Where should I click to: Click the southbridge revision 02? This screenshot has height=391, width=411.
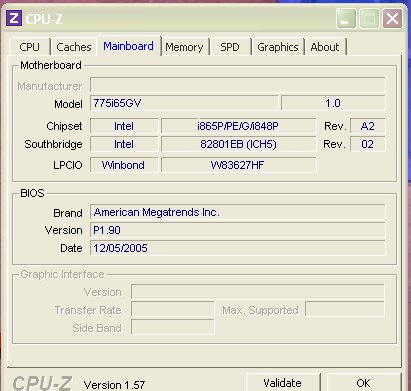click(x=368, y=144)
